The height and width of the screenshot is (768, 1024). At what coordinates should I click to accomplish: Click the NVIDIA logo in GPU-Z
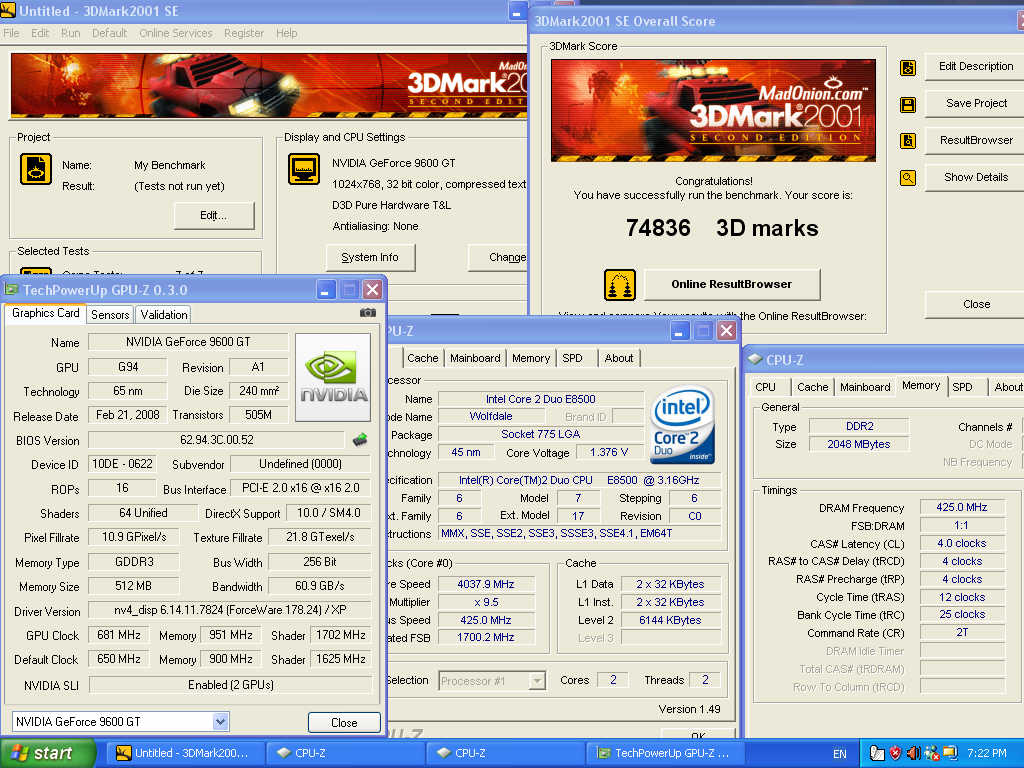334,377
